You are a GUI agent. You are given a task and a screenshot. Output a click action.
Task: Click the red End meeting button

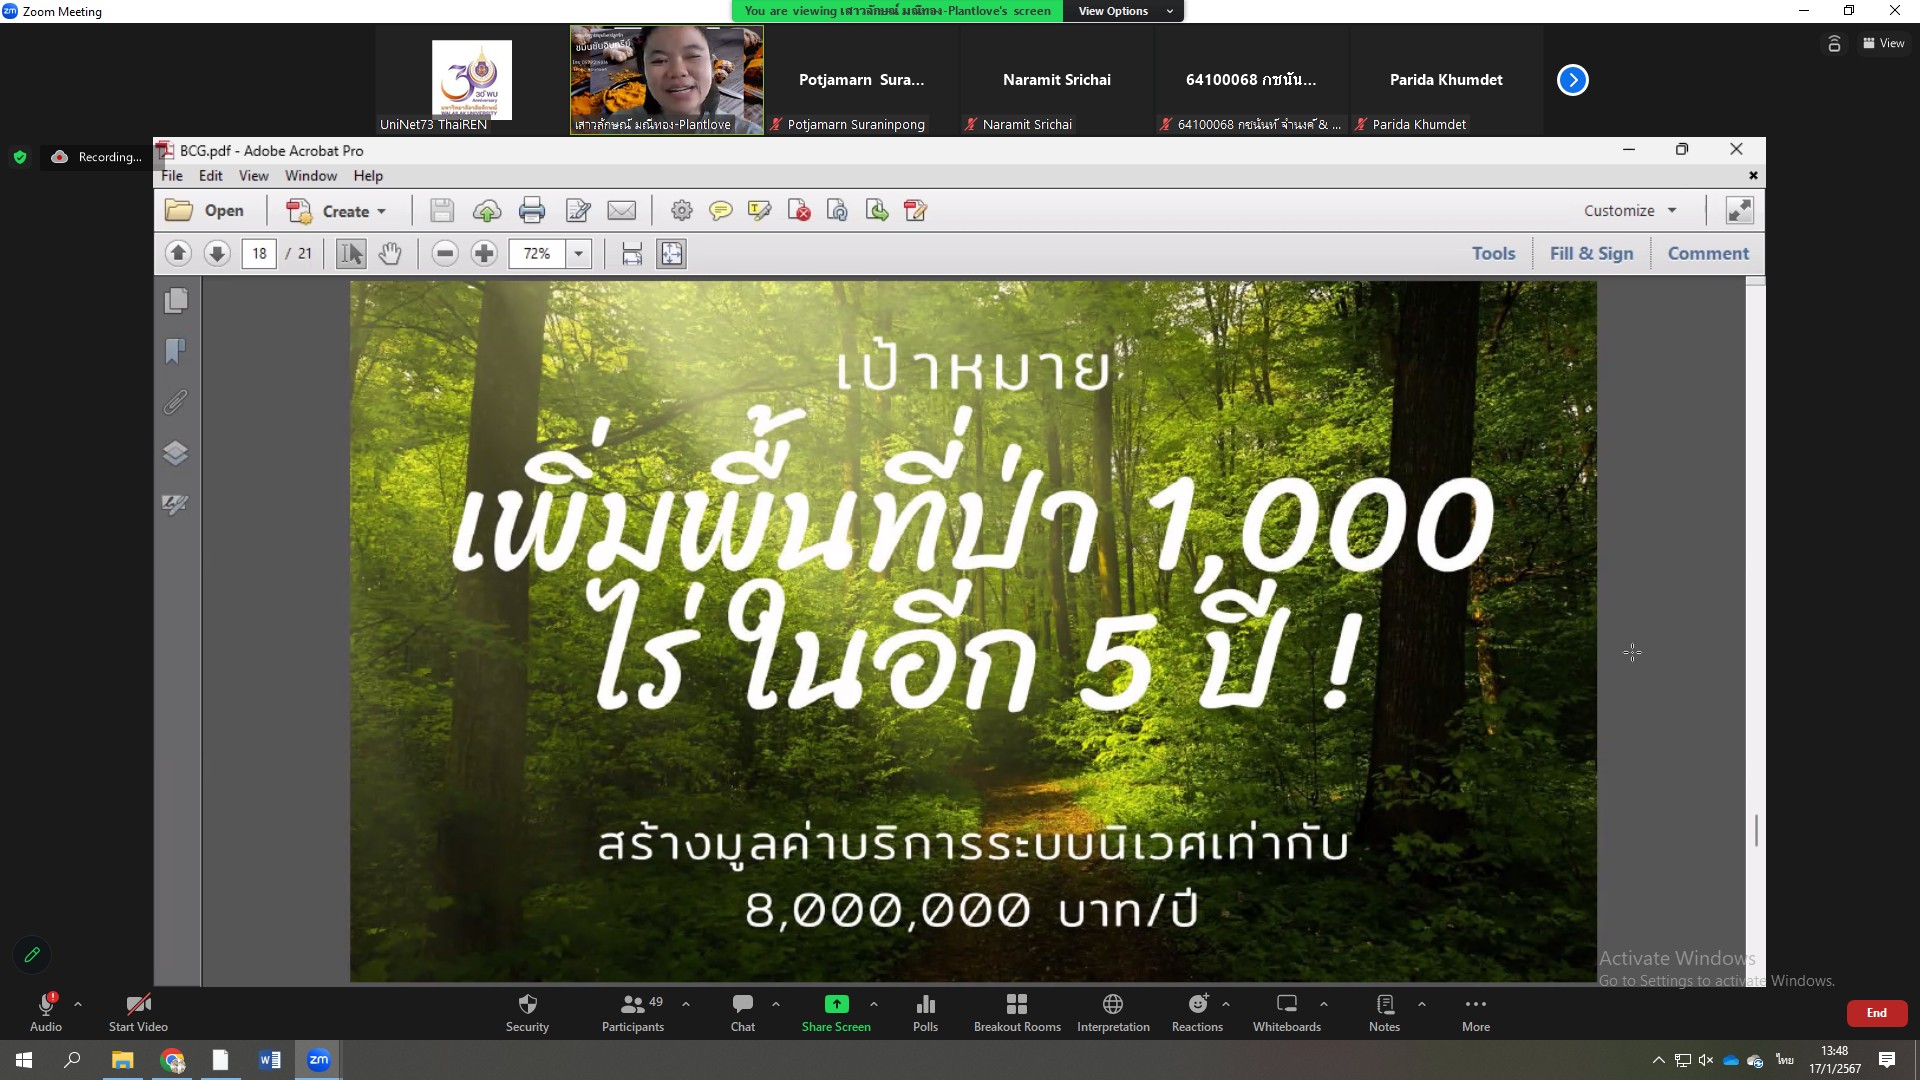(x=1876, y=1013)
